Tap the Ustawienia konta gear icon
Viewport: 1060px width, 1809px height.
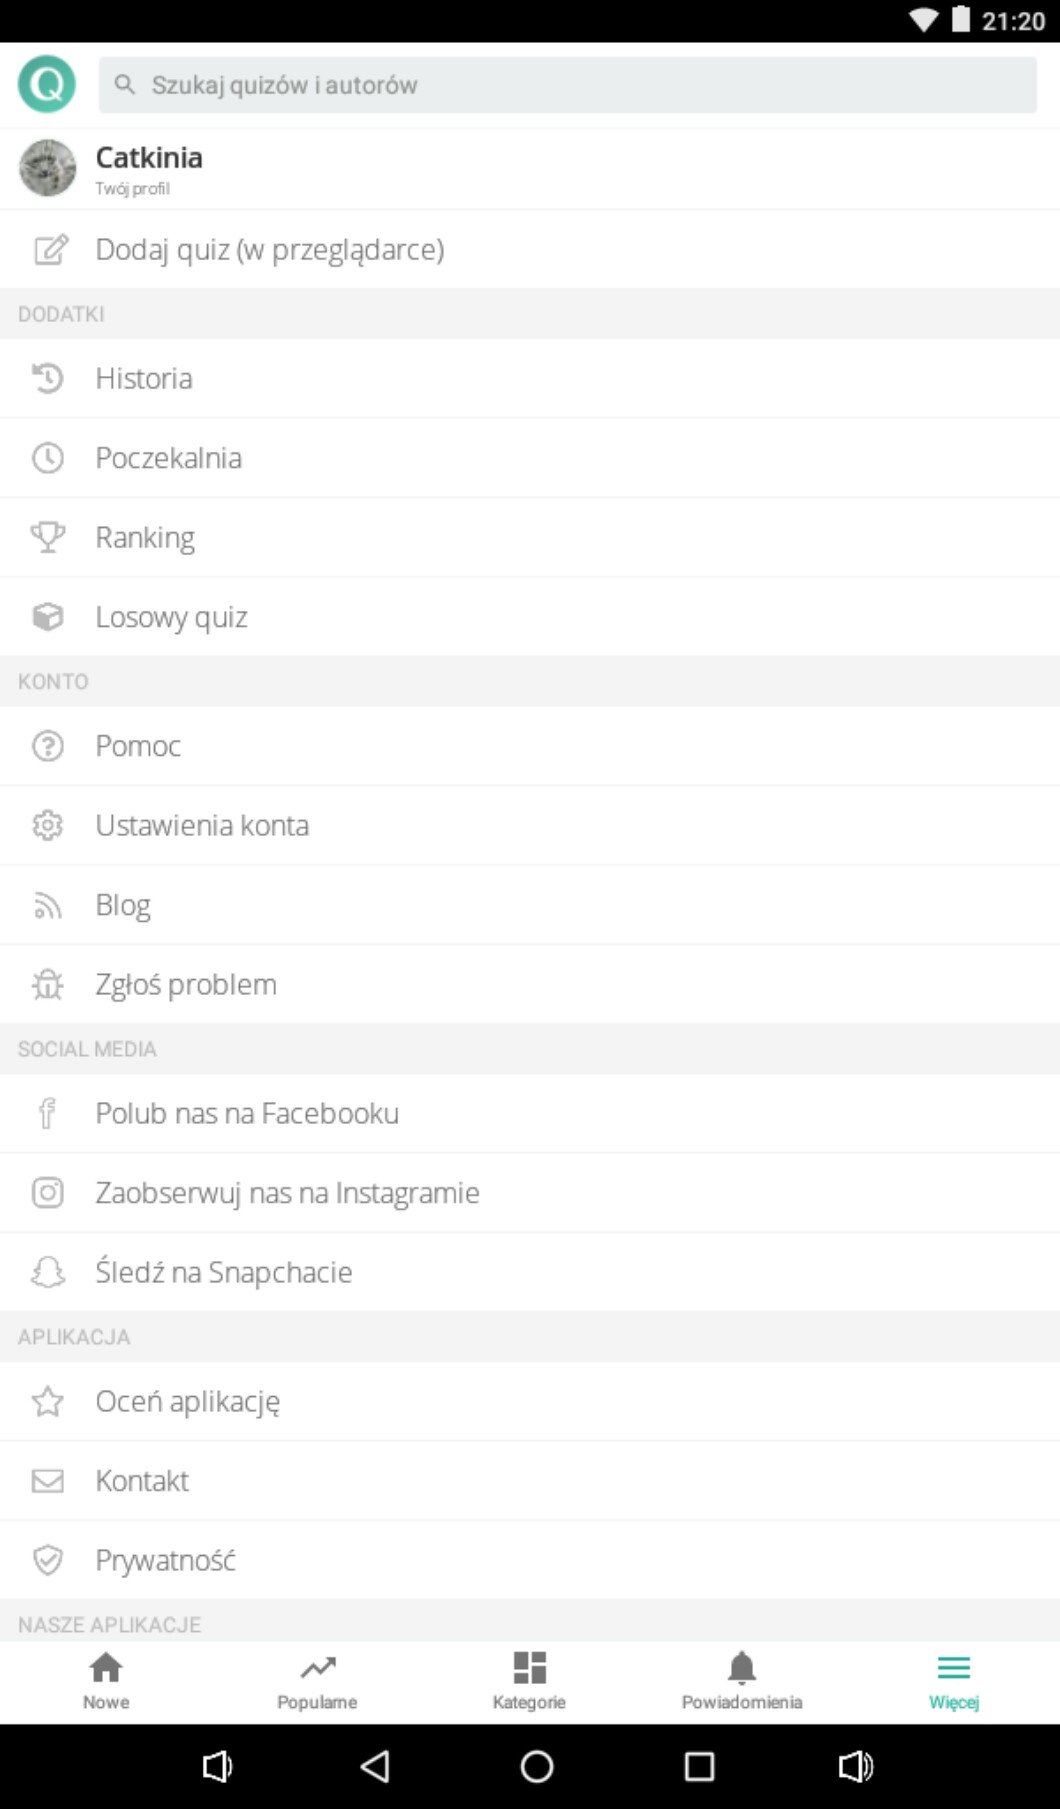pyautogui.click(x=47, y=825)
